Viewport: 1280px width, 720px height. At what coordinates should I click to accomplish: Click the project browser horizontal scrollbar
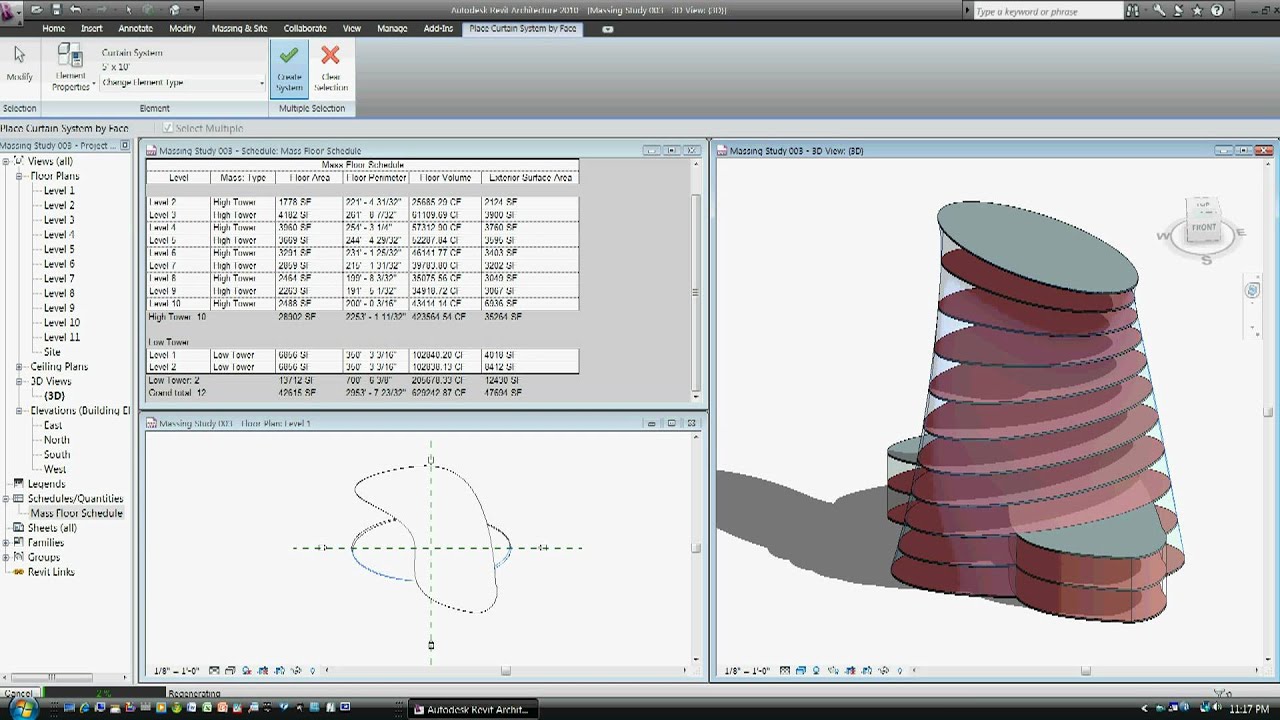click(x=66, y=679)
